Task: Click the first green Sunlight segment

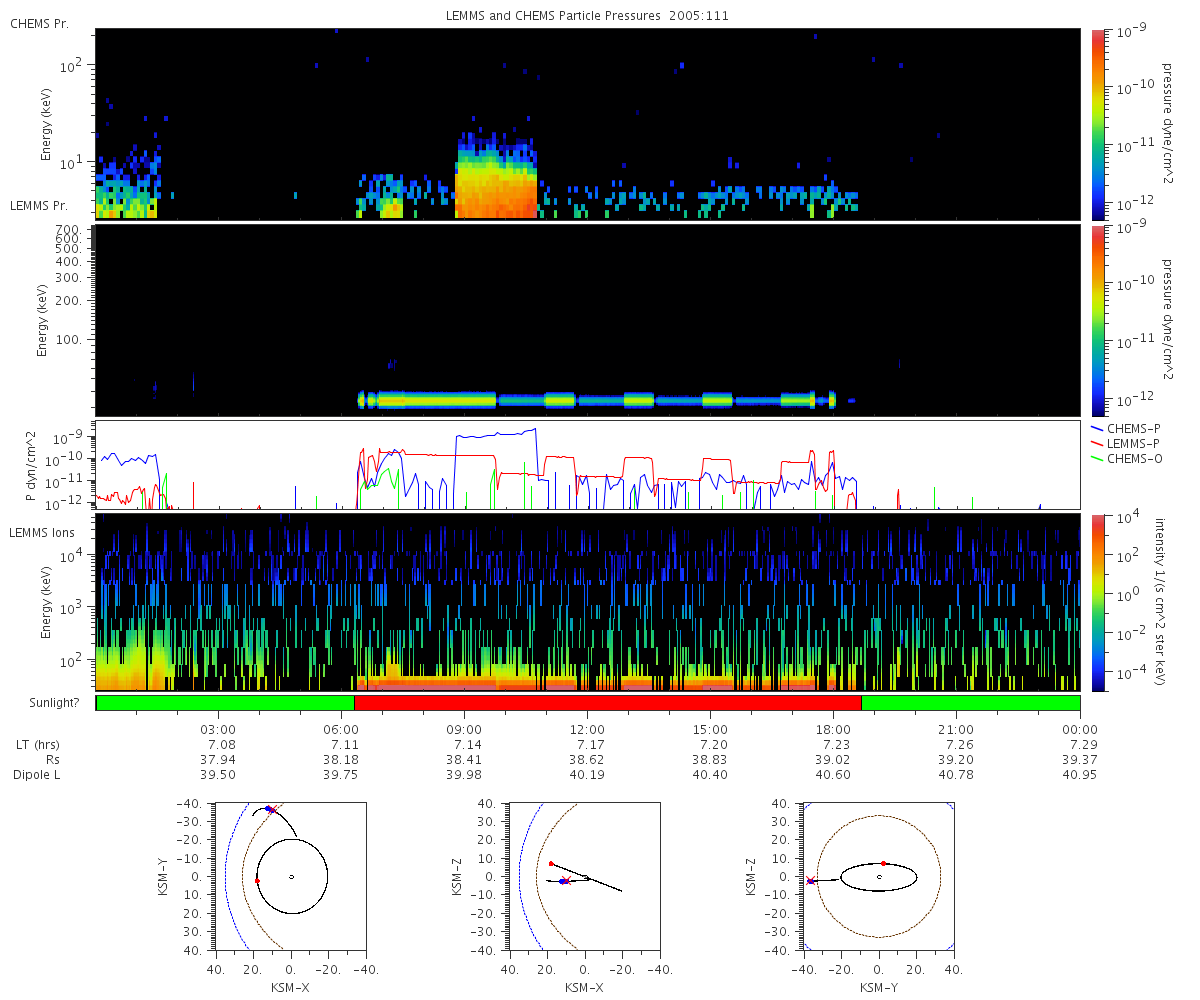Action: (x=225, y=703)
